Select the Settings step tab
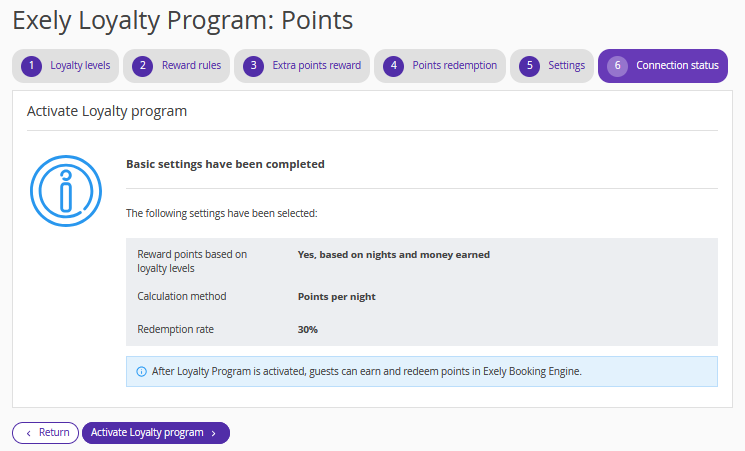The height and width of the screenshot is (451, 745). [552, 66]
